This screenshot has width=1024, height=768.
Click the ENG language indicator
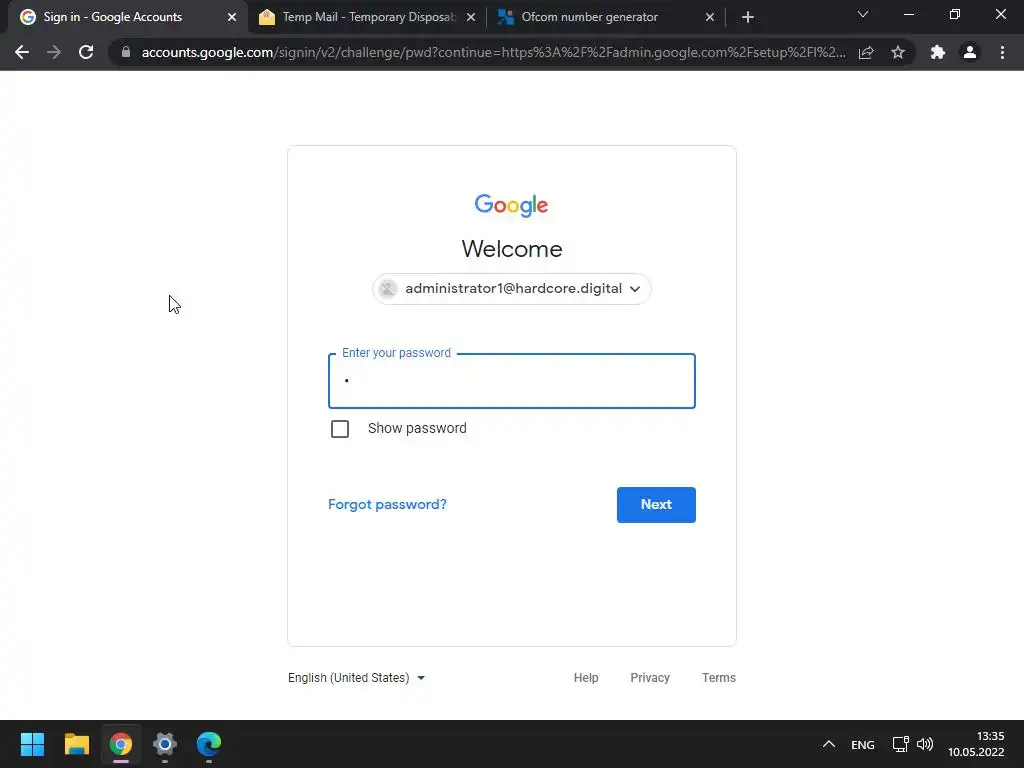click(x=863, y=744)
